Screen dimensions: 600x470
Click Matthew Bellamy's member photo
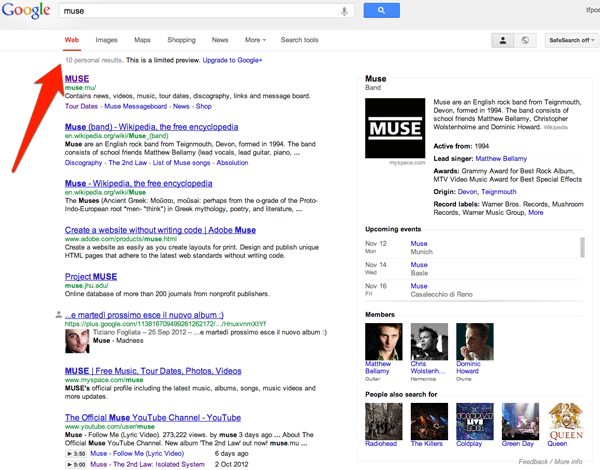point(383,341)
